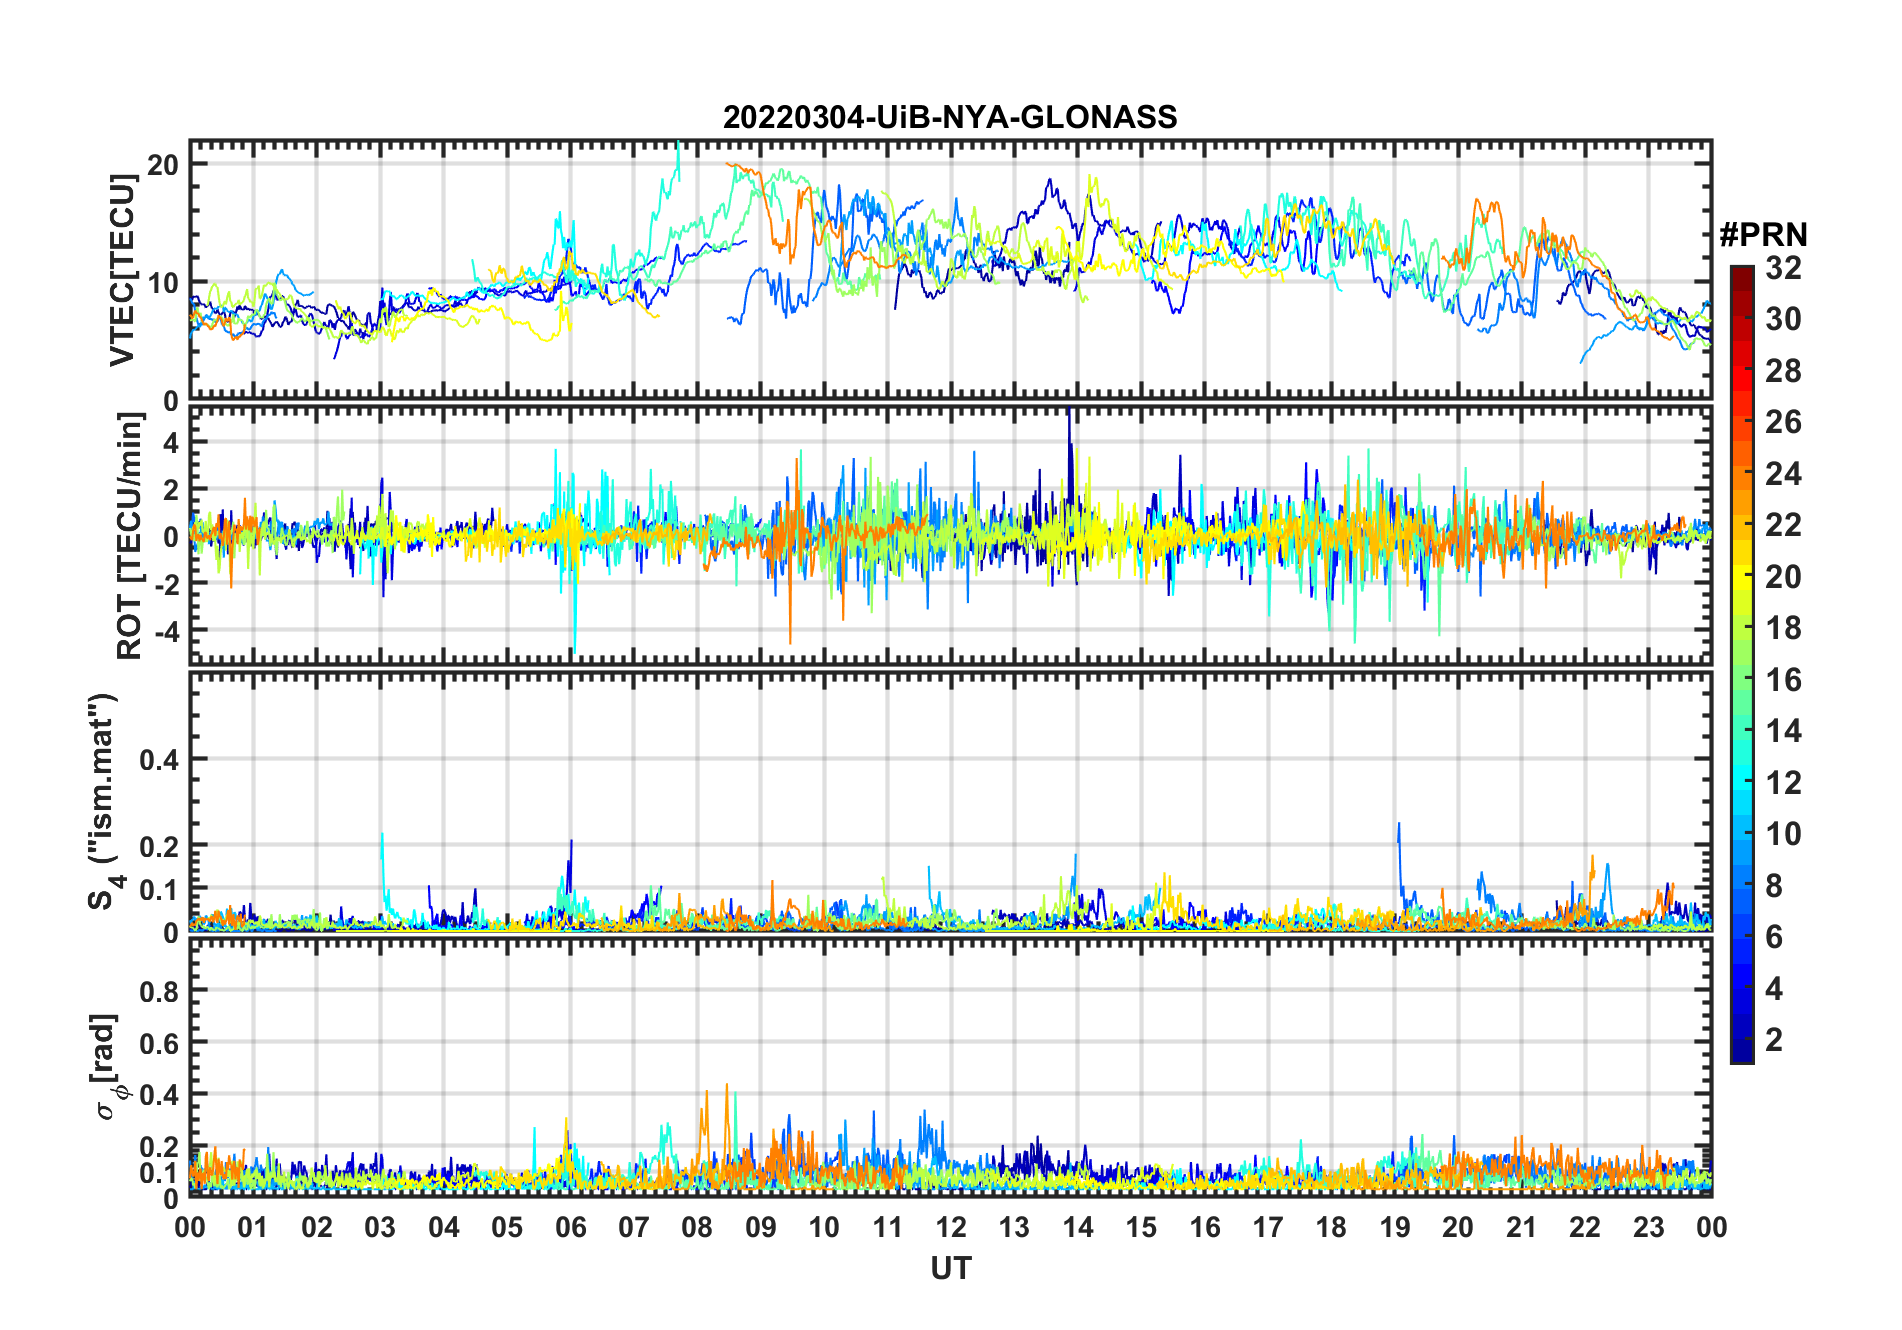This screenshot has height=1330, width=1902.
Task: Click the 0.2 tick on S4 axis
Action: (159, 846)
